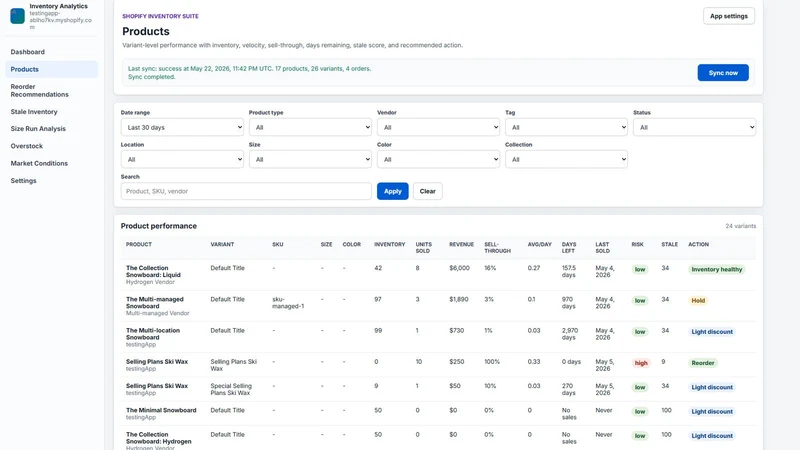The image size is (800, 450).
Task: Click the Reorder action badge
Action: pyautogui.click(x=703, y=363)
